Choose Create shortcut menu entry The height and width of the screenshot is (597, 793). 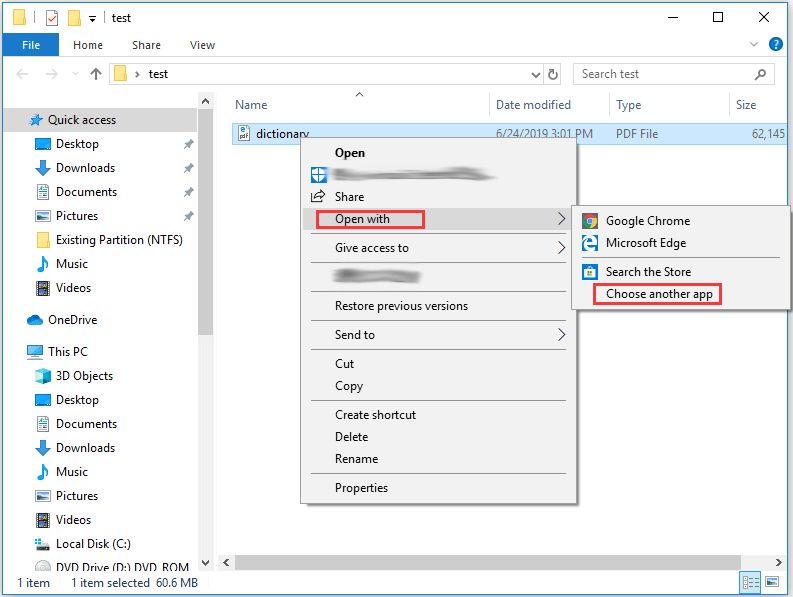pos(375,415)
